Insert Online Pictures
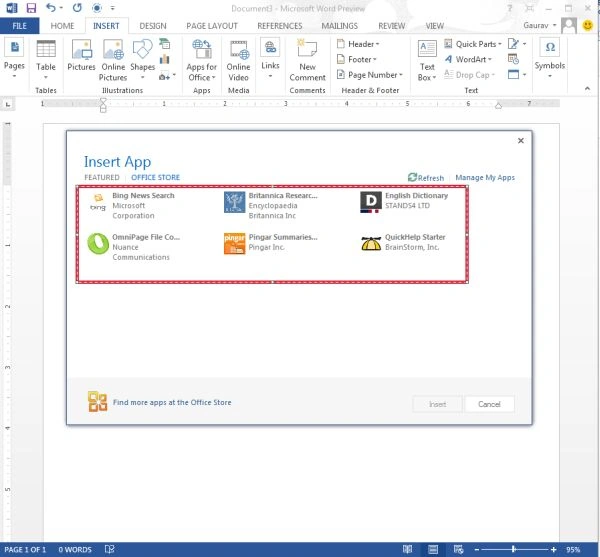Image resolution: width=600 pixels, height=557 pixels. [113, 60]
